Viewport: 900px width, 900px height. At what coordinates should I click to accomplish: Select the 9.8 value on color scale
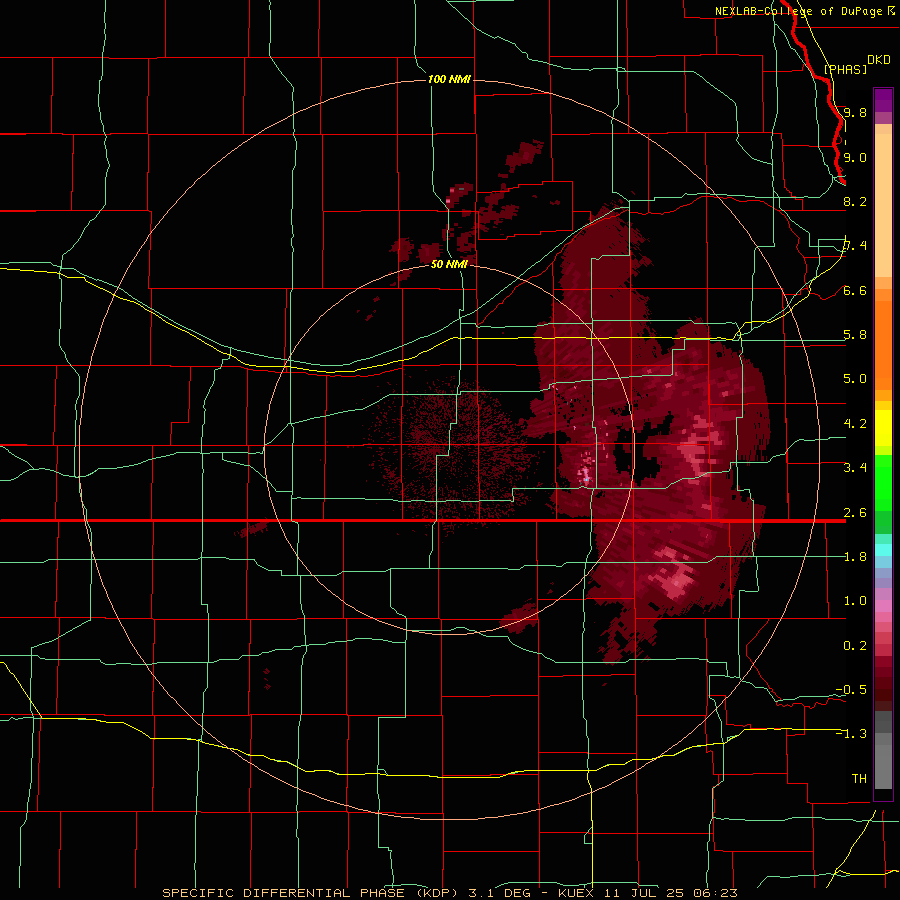(x=855, y=112)
